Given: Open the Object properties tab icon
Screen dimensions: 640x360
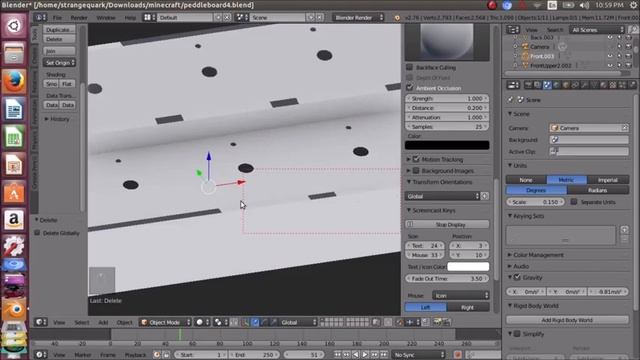Looking at the screenshot, I should (x=566, y=85).
